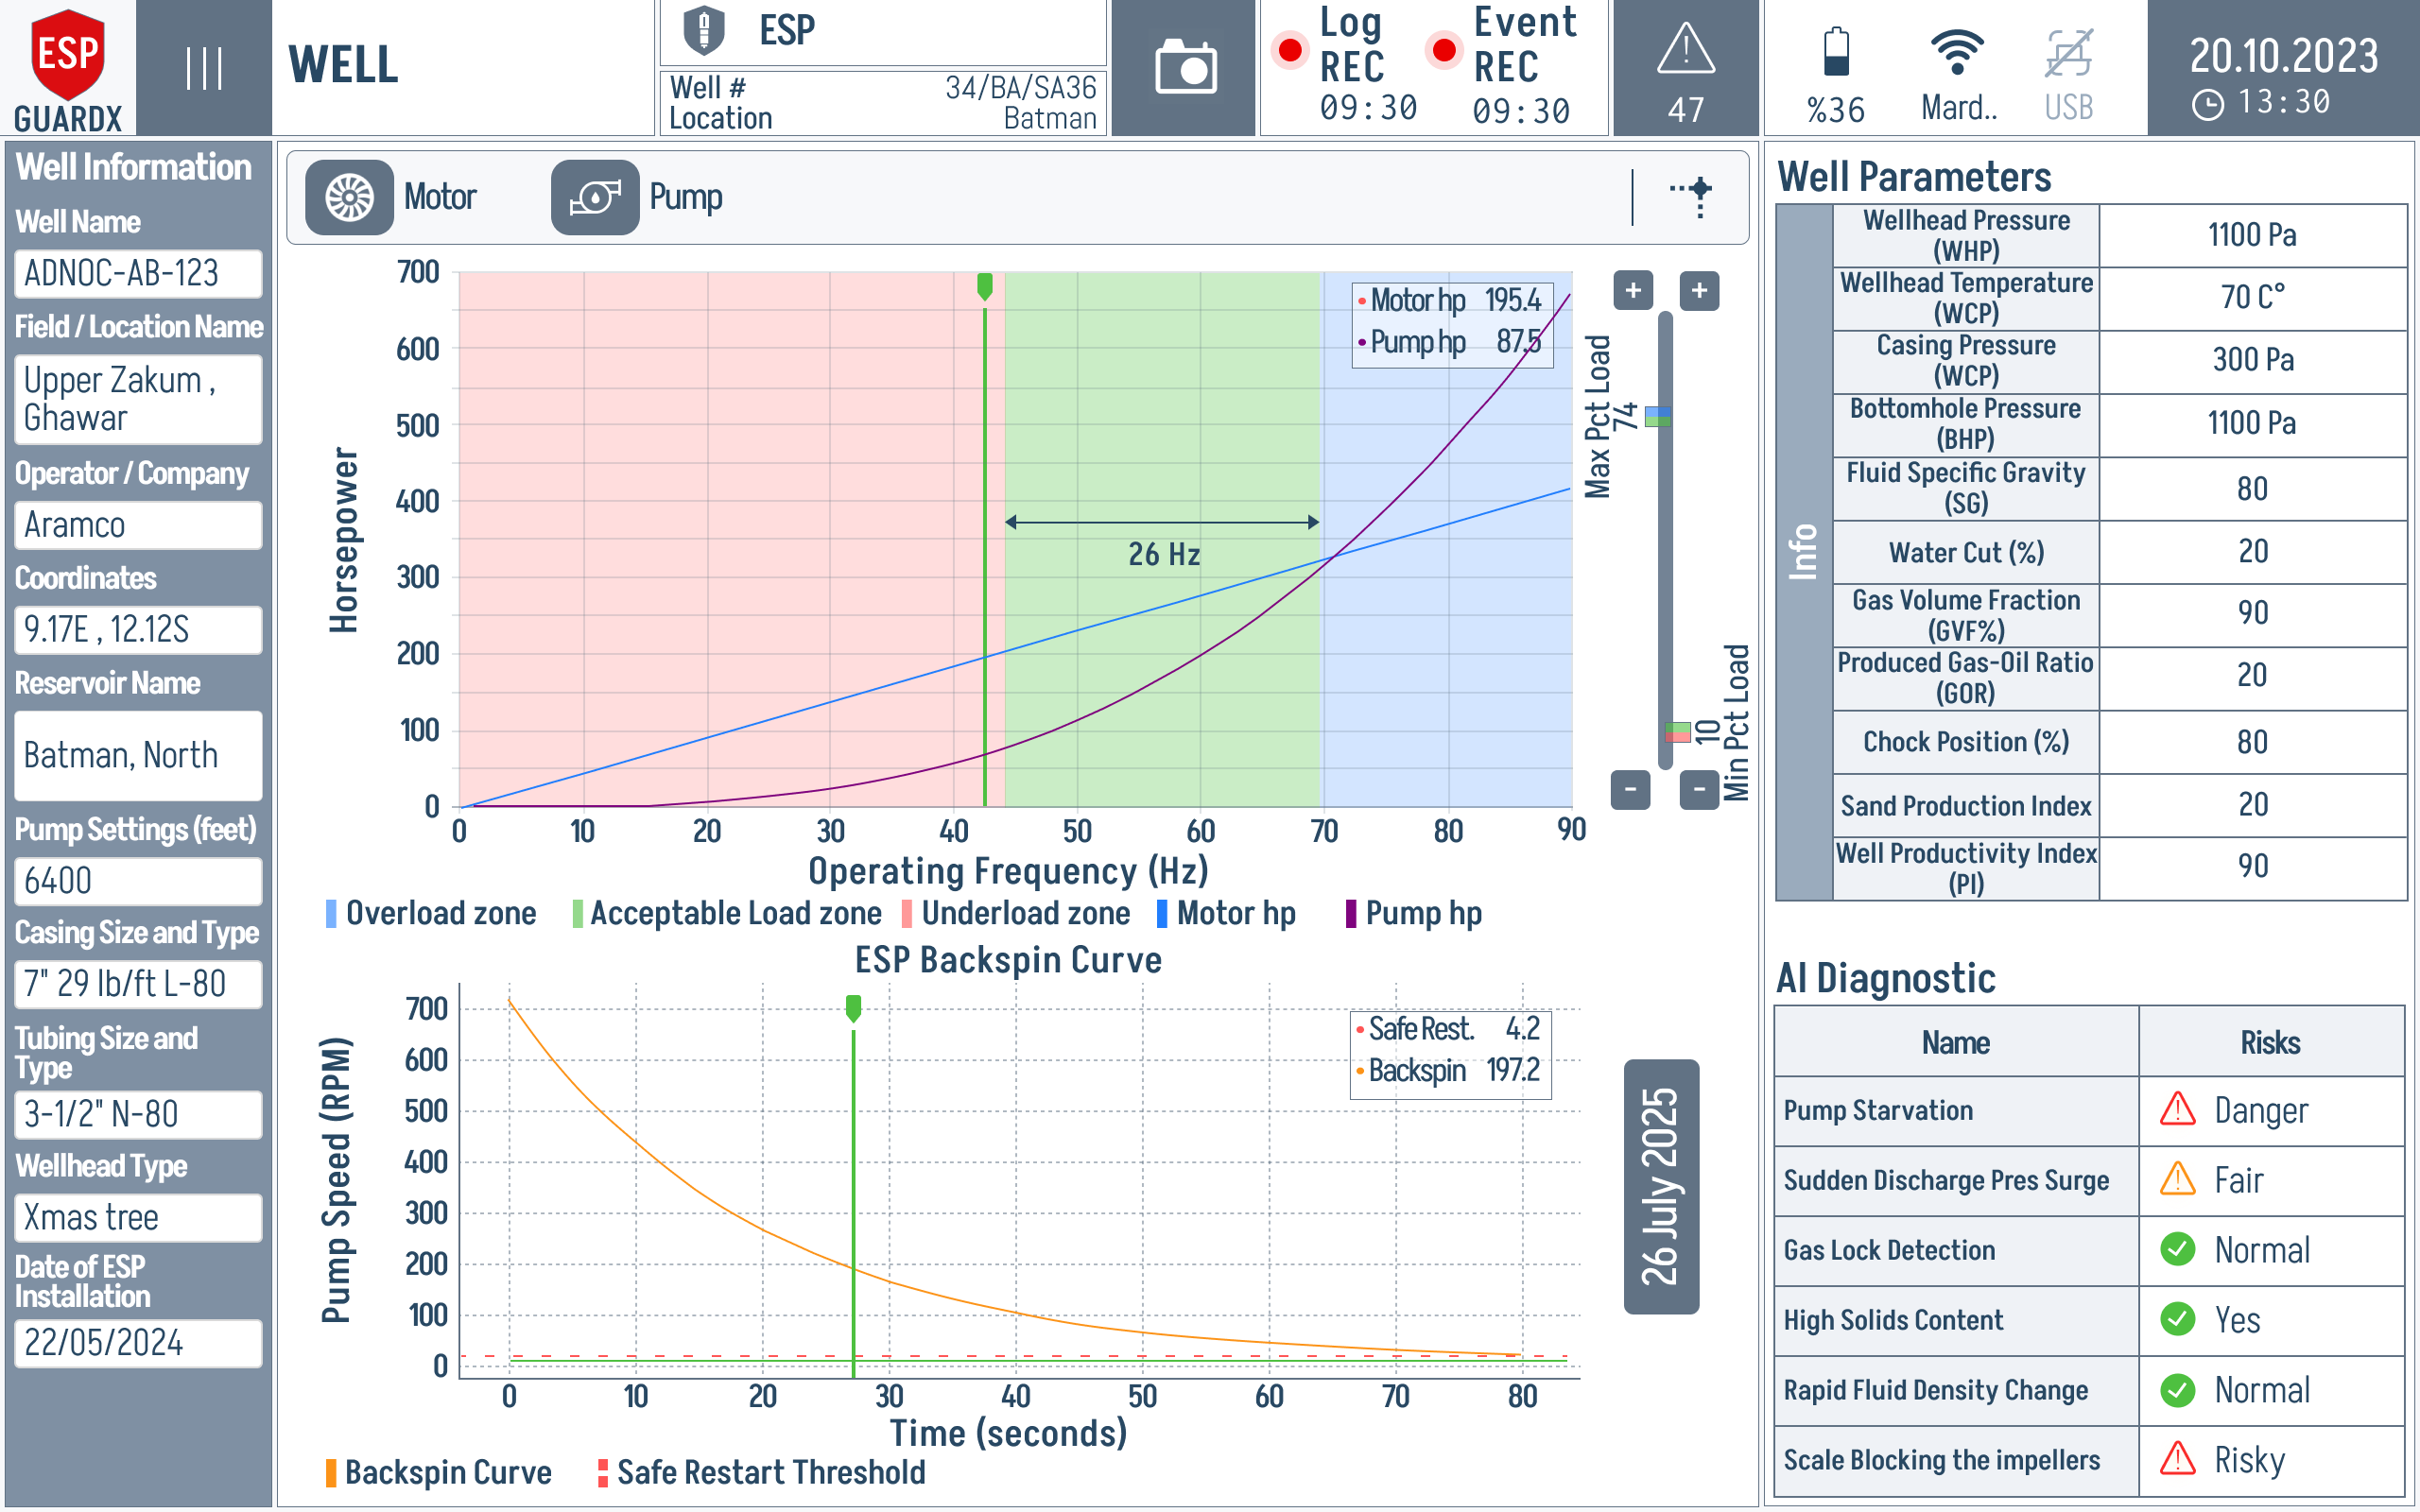
Task: Select Sand Production Index parameter row
Action: 2120,805
